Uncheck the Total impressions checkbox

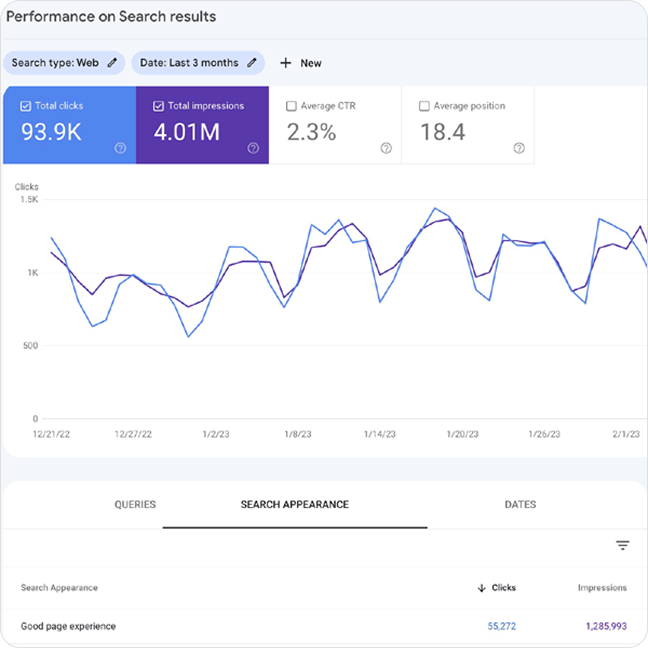(x=158, y=106)
